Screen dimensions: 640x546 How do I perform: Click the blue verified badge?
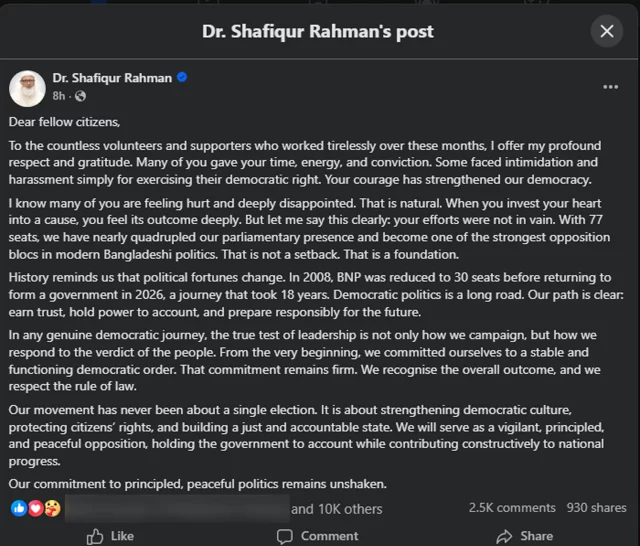tap(181, 78)
